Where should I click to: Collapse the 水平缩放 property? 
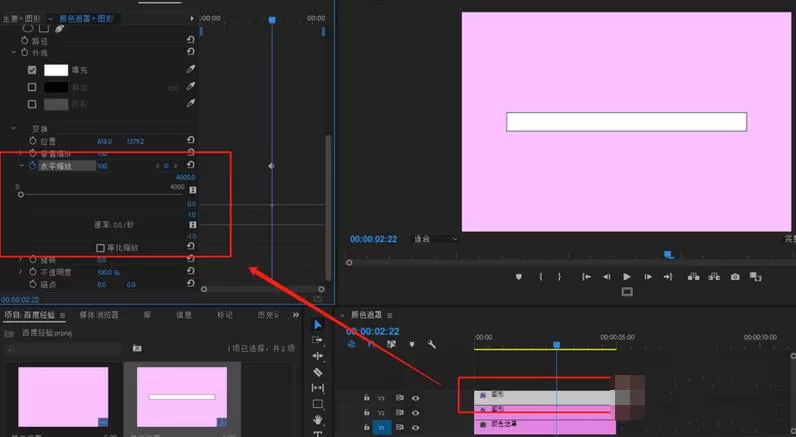pos(21,165)
